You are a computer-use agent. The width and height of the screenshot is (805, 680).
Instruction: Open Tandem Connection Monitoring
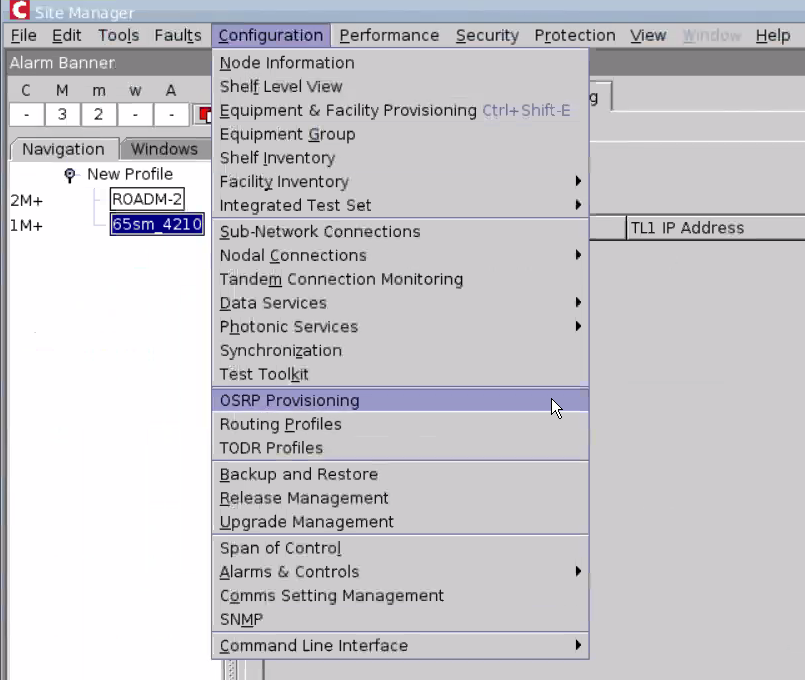pyautogui.click(x=400, y=279)
